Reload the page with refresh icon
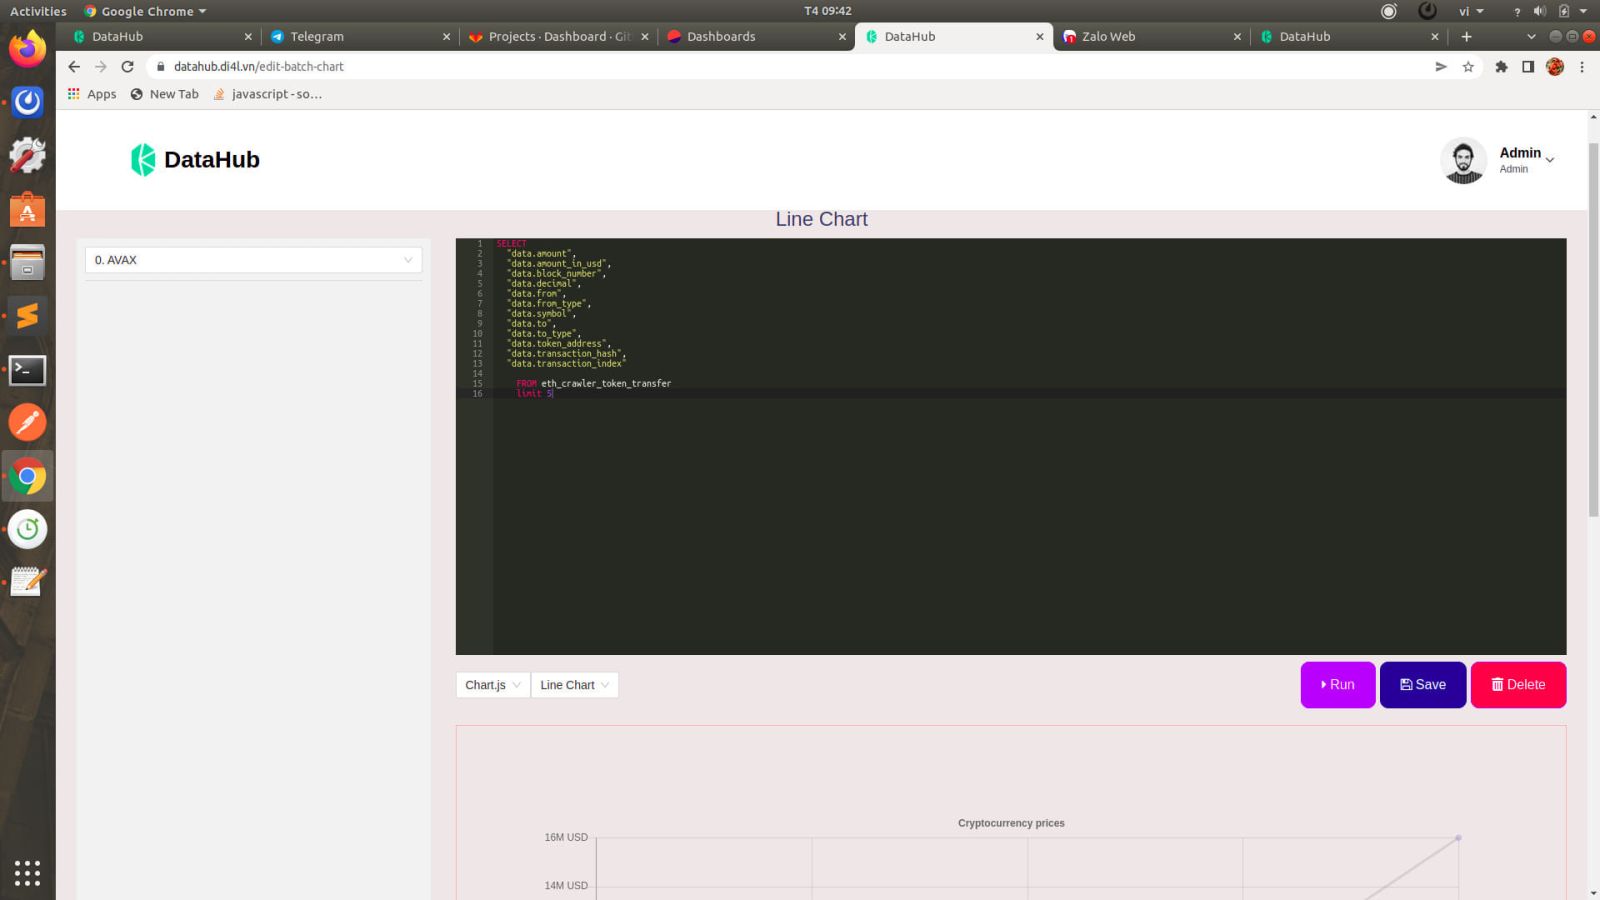Viewport: 1600px width, 900px height. (127, 67)
